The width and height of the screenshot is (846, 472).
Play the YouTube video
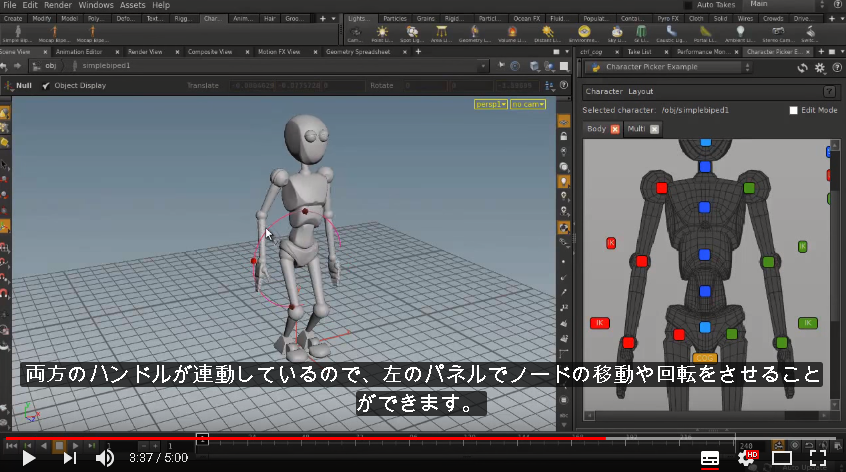tap(29, 458)
